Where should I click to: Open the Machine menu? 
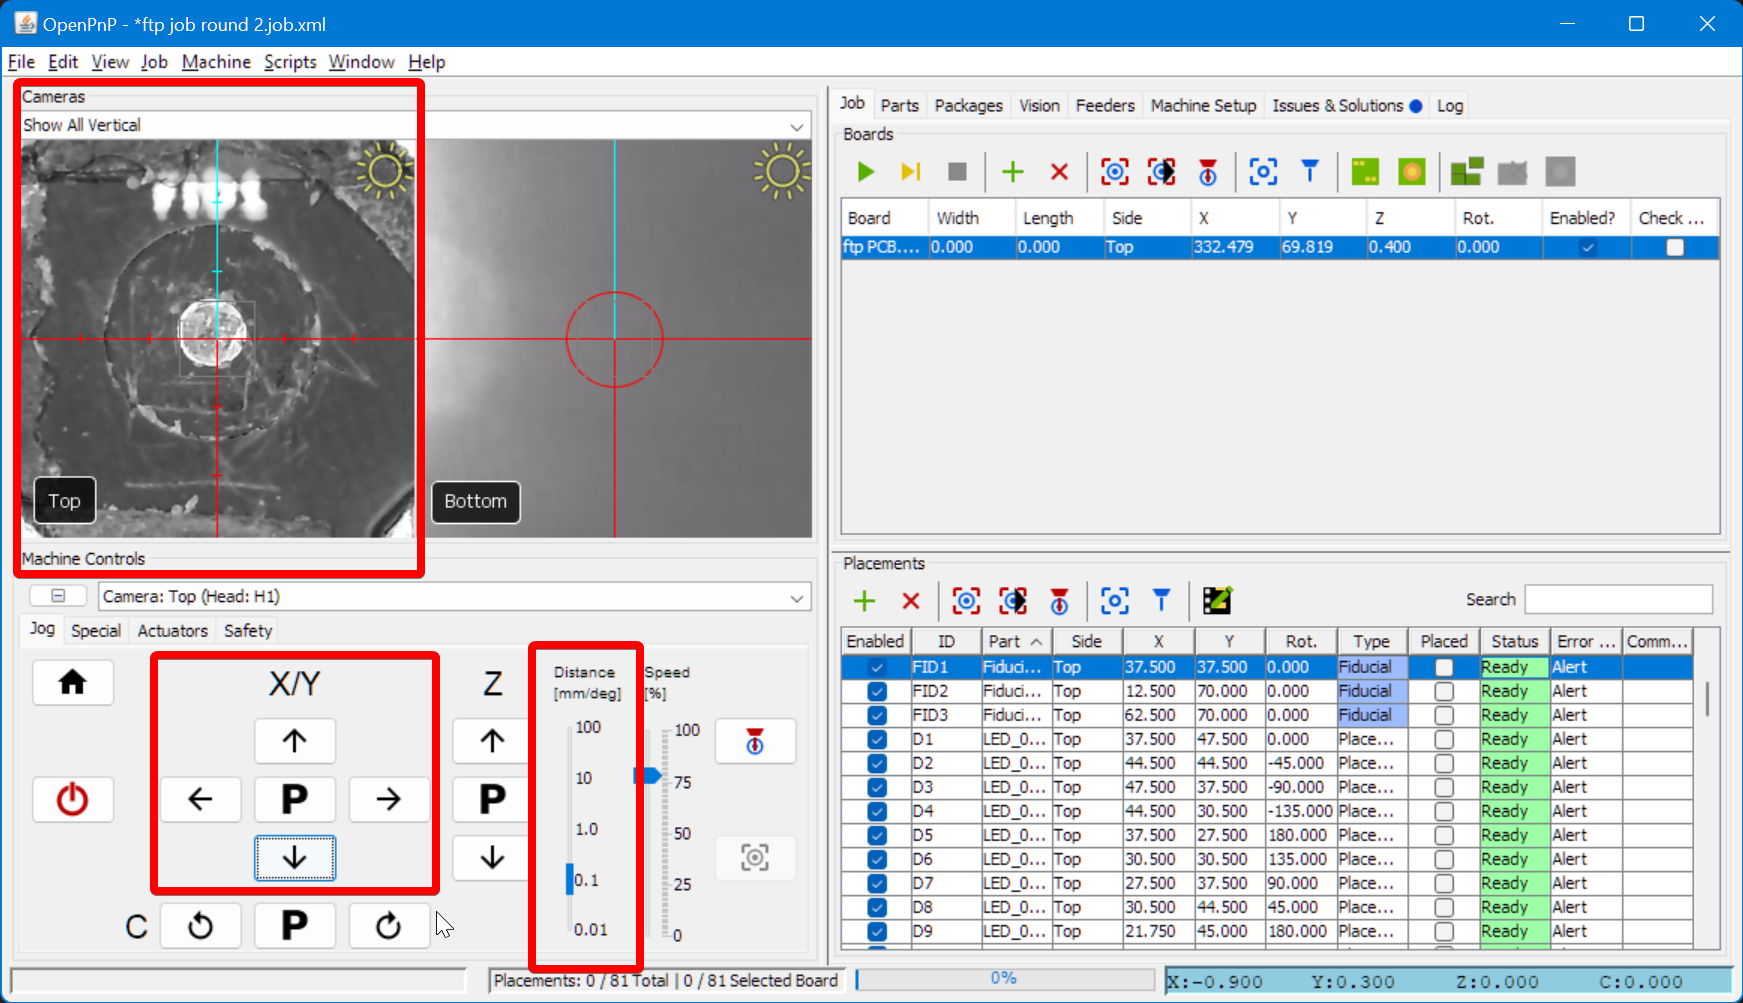click(x=216, y=61)
